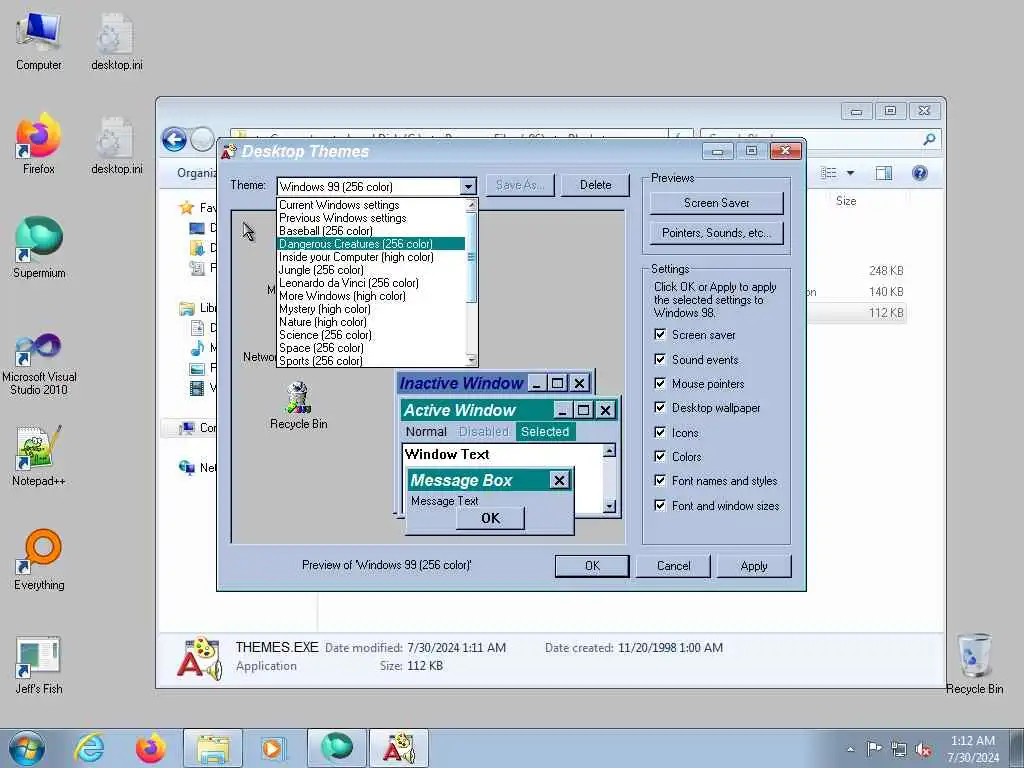1024x768 pixels.
Task: Confirm with the dialog OK button
Action: [x=592, y=566]
